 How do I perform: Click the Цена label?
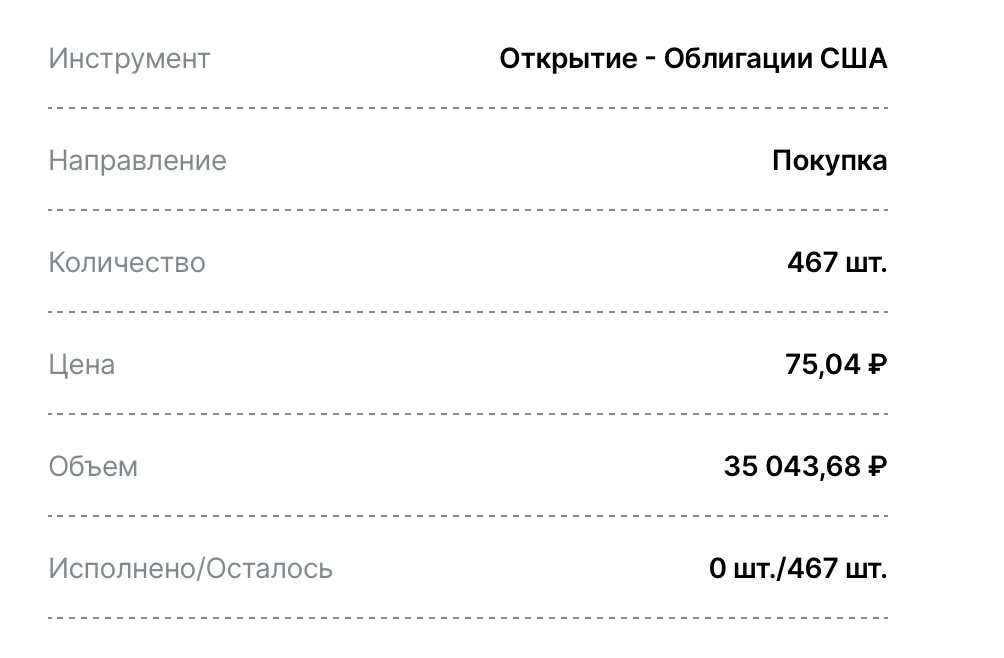pyautogui.click(x=82, y=365)
